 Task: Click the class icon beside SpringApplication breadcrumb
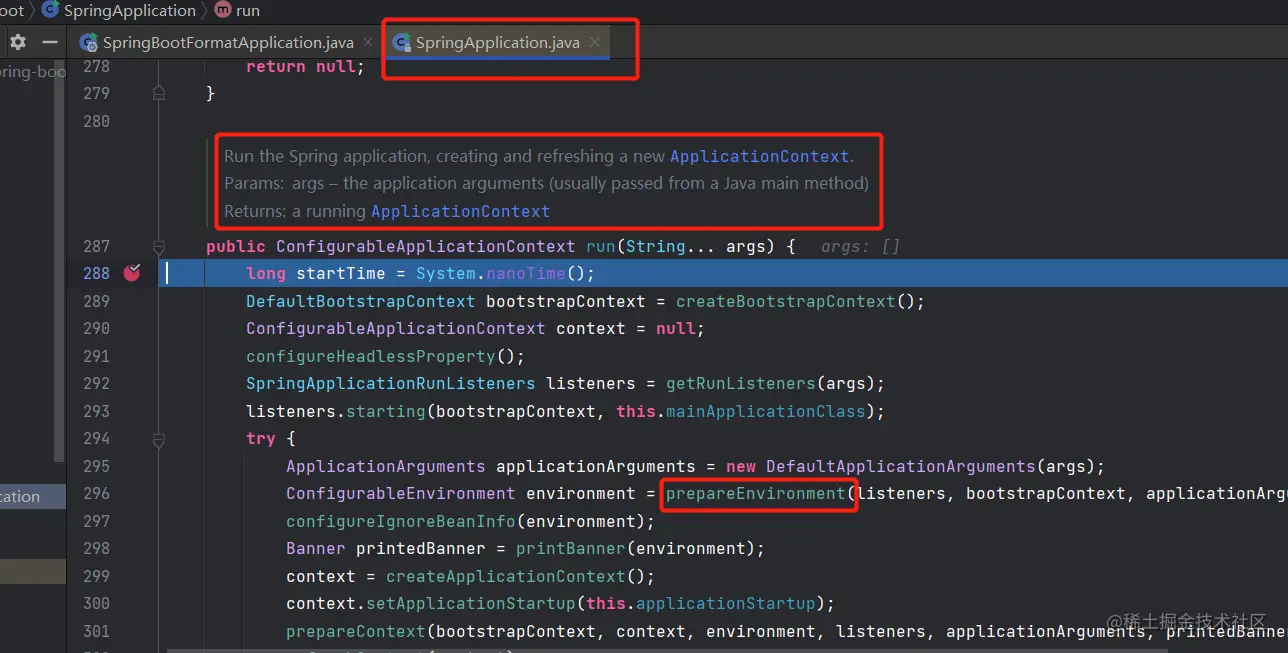50,10
